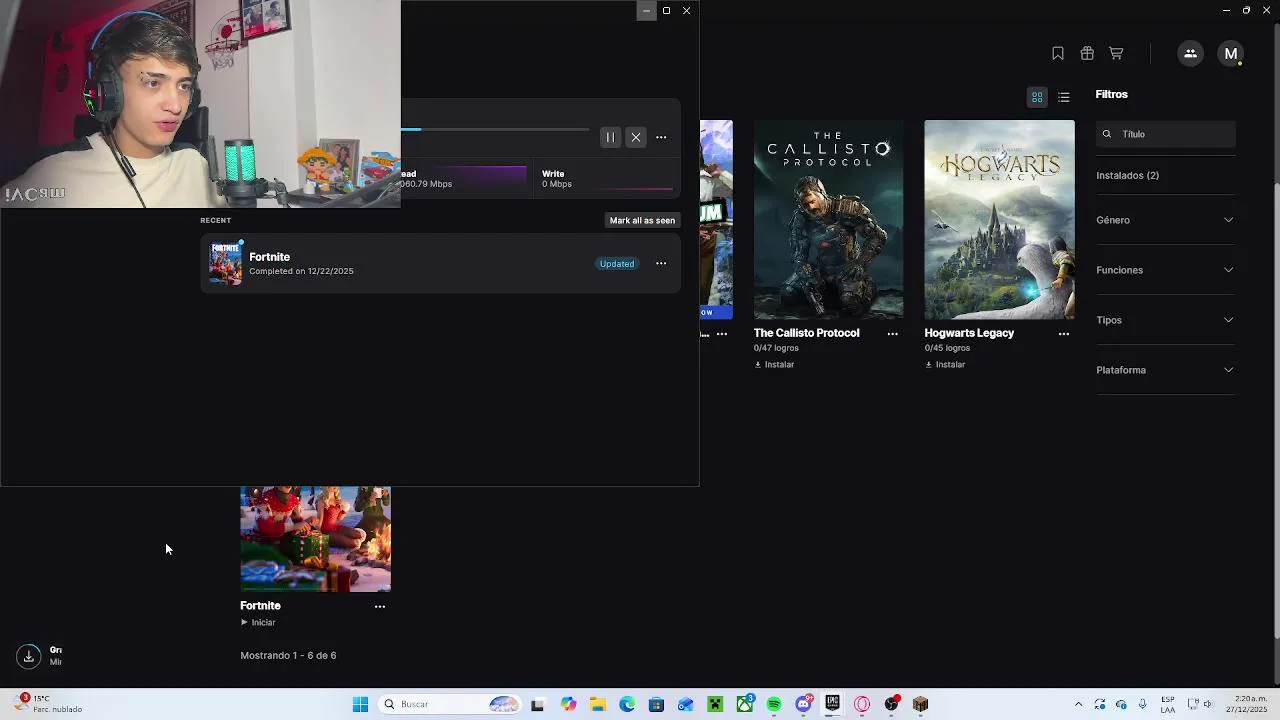The image size is (1280, 720).
Task: Select the Instalados (2) filter
Action: 1127,175
